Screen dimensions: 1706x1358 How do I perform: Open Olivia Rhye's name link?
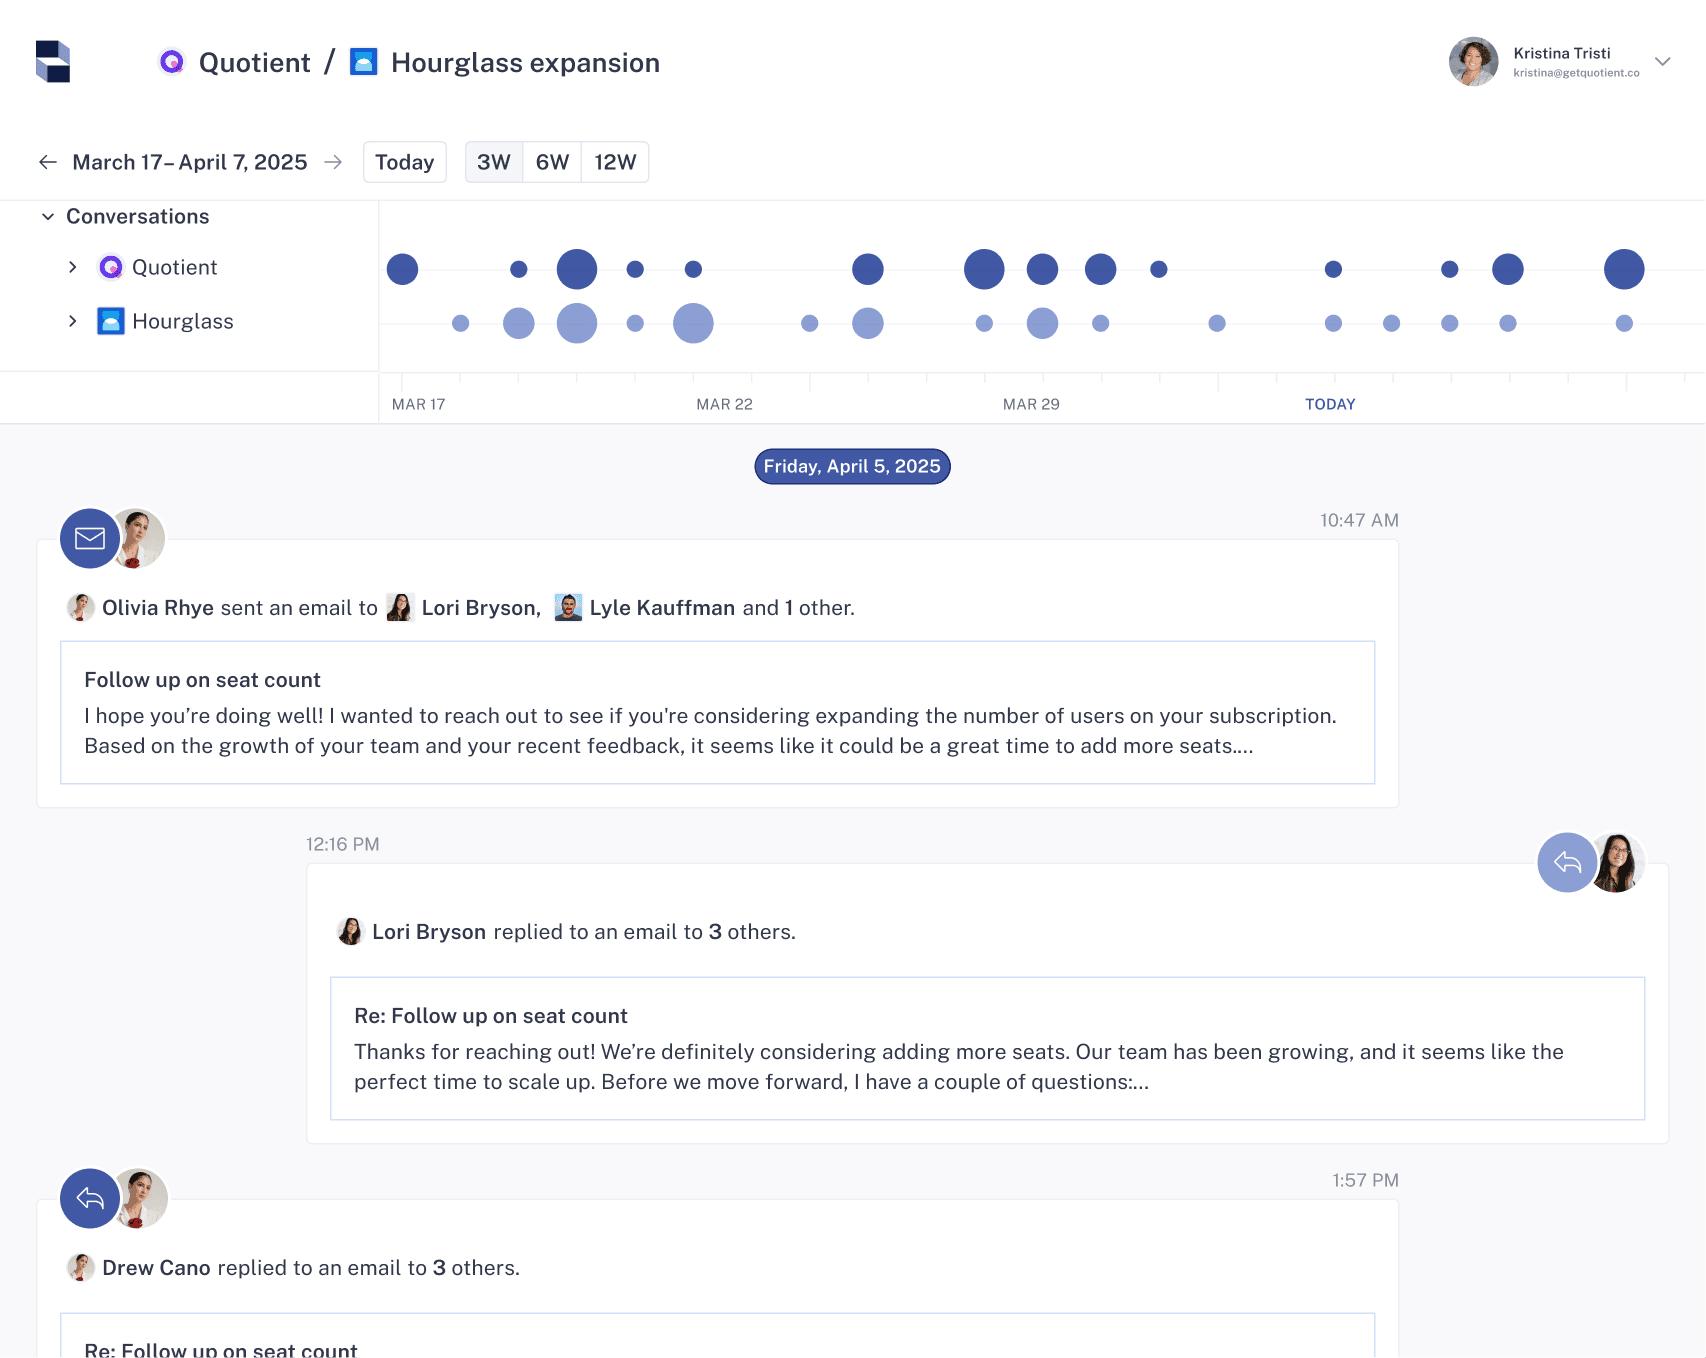(x=158, y=608)
